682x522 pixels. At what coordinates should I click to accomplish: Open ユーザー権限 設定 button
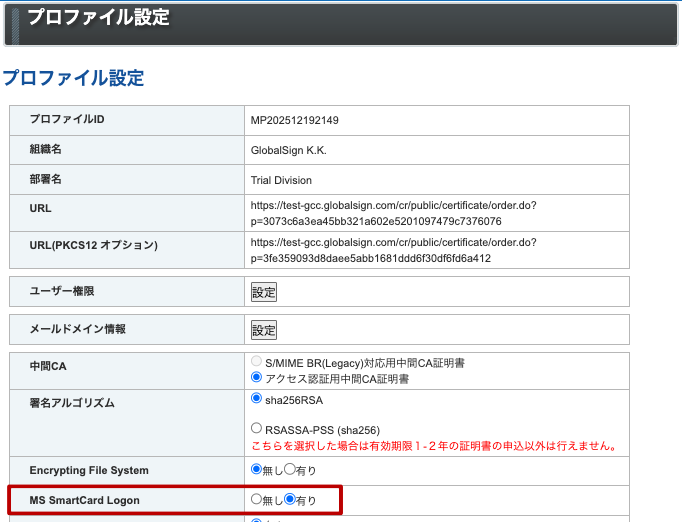pos(263,292)
